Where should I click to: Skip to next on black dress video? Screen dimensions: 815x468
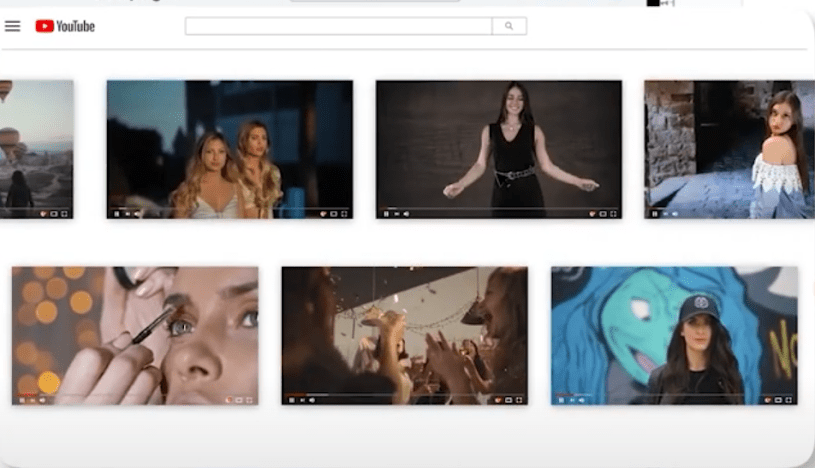coord(396,214)
